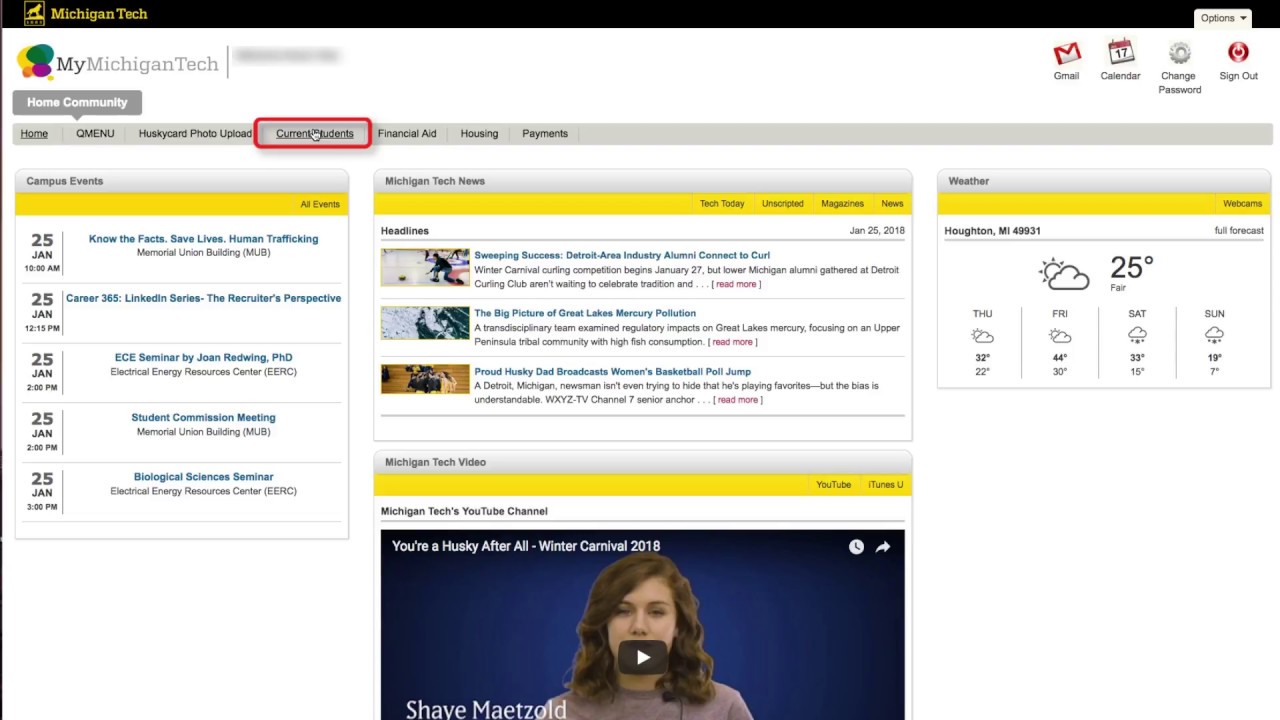Image resolution: width=1280 pixels, height=720 pixels.
Task: Open the Options dropdown
Action: tap(1223, 18)
